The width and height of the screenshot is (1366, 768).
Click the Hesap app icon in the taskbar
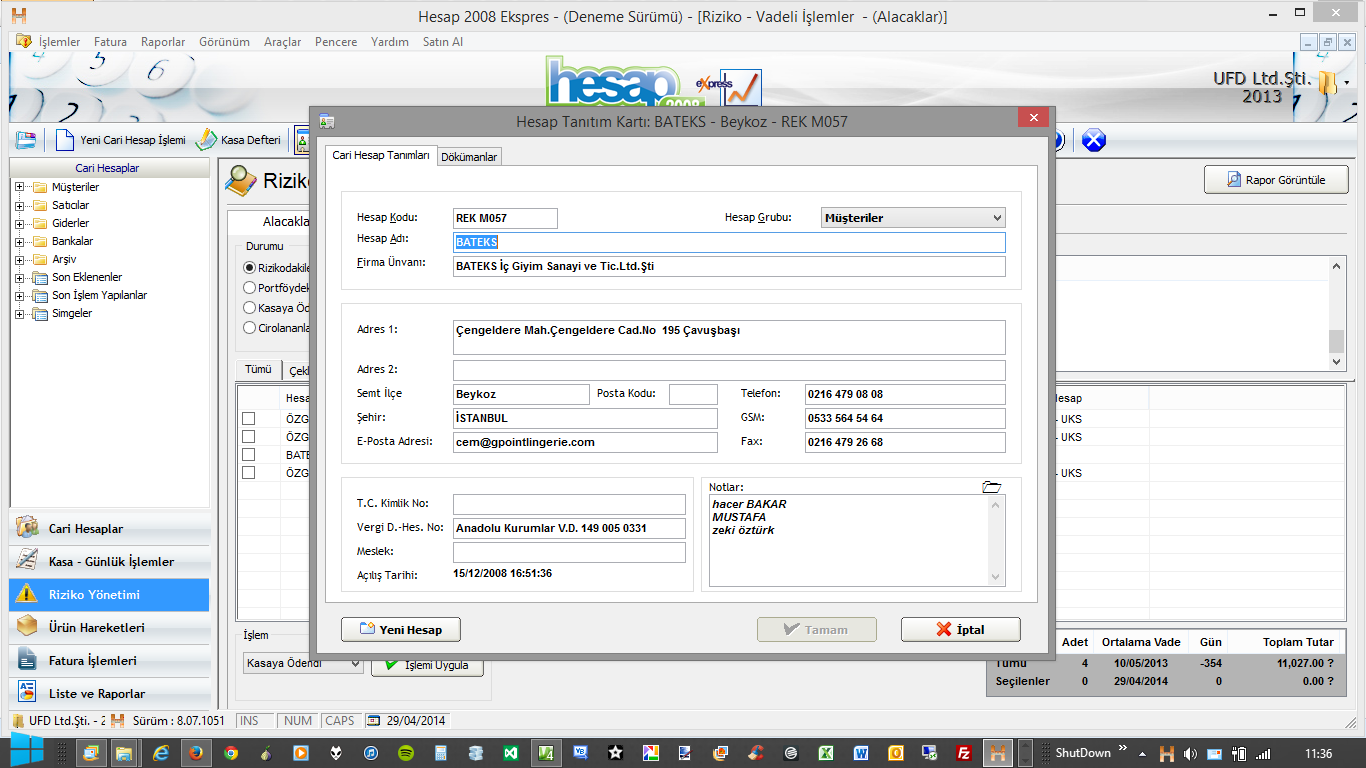coord(997,753)
